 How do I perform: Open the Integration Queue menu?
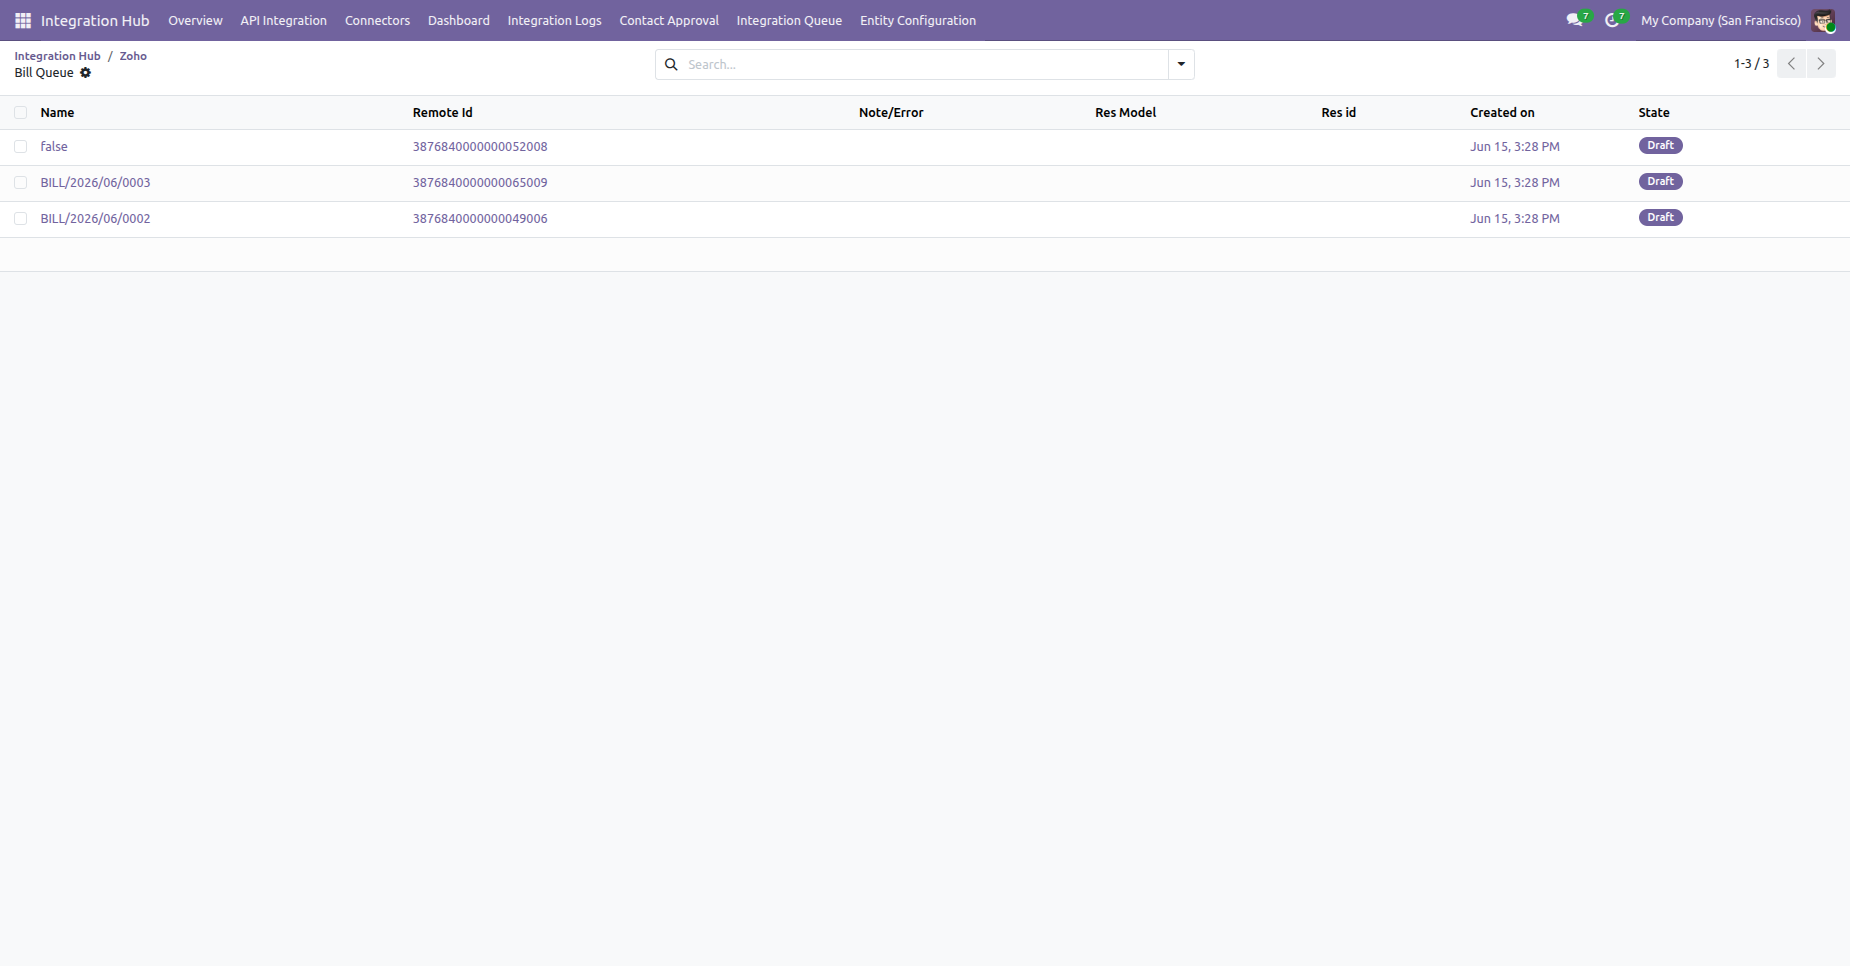click(x=789, y=20)
